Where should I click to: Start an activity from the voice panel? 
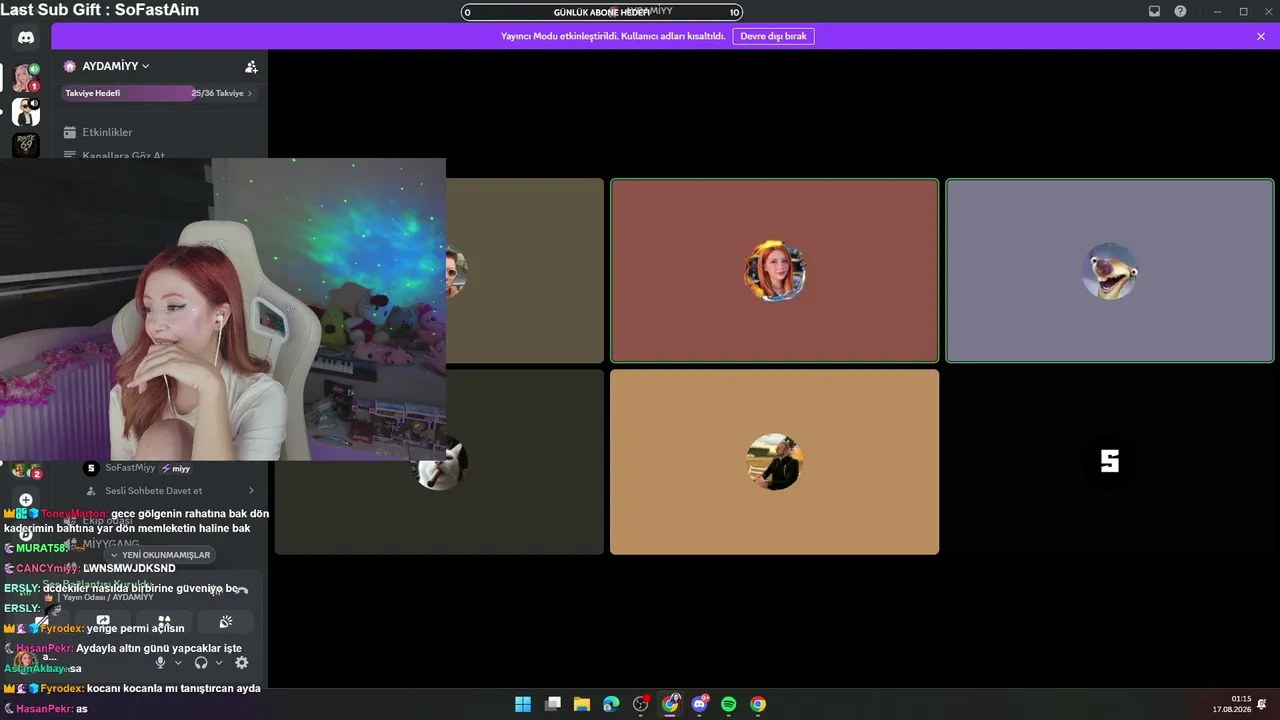click(164, 621)
